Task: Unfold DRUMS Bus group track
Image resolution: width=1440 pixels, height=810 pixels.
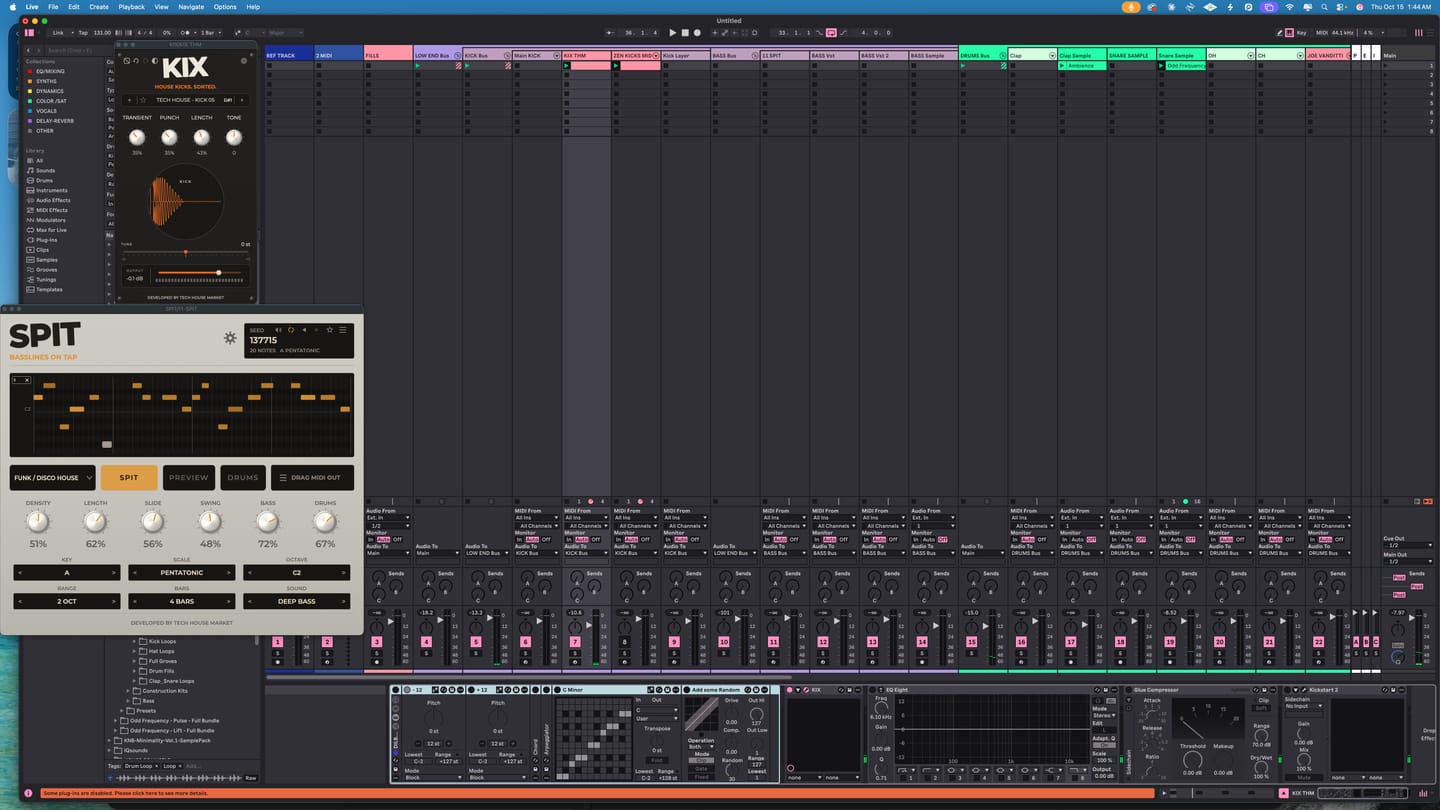Action: pyautogui.click(x=1003, y=55)
